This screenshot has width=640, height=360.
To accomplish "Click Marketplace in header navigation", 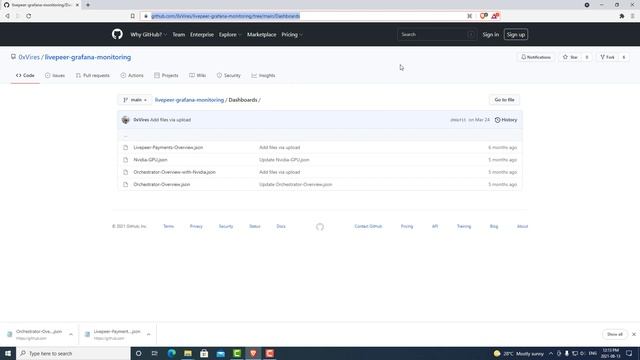I will 261,35.
